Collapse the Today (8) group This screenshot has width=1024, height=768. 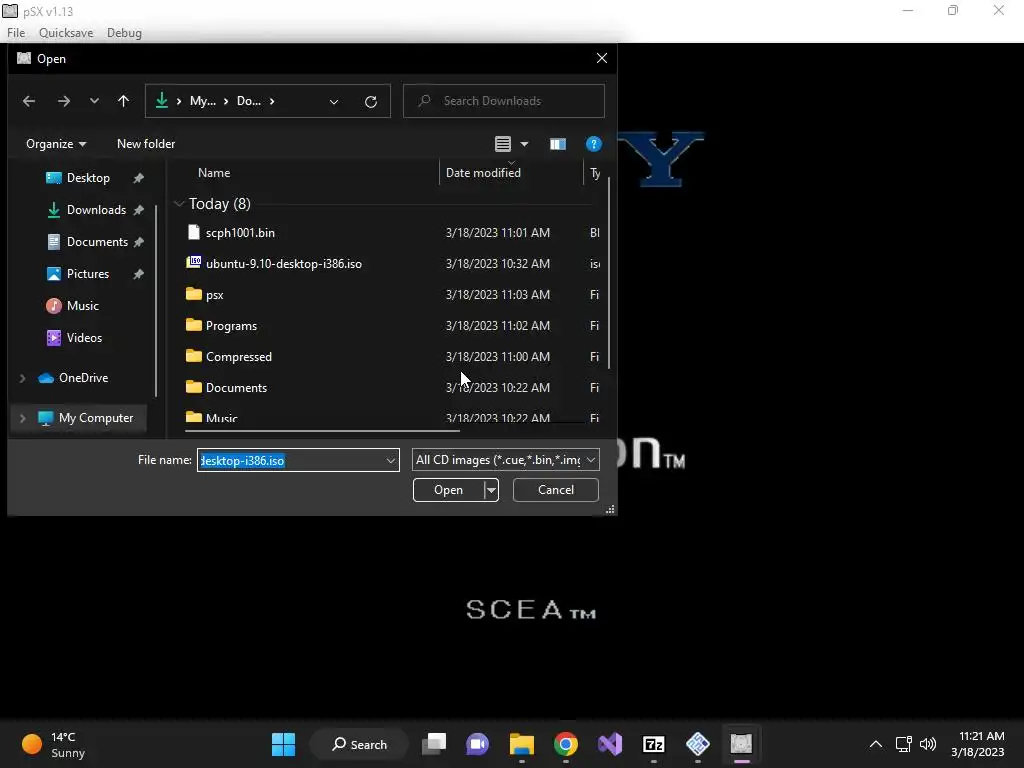coord(179,204)
